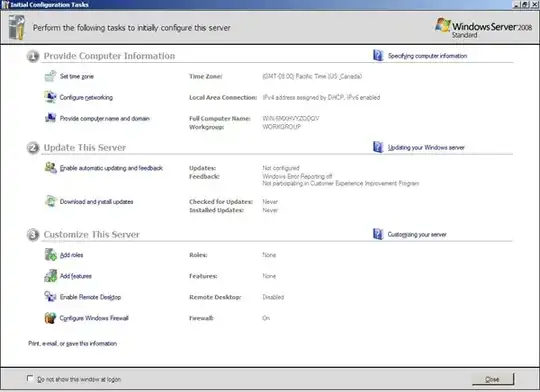The width and height of the screenshot is (540, 392).
Task: Click the Provide Computer Information heading
Action: tap(109, 56)
